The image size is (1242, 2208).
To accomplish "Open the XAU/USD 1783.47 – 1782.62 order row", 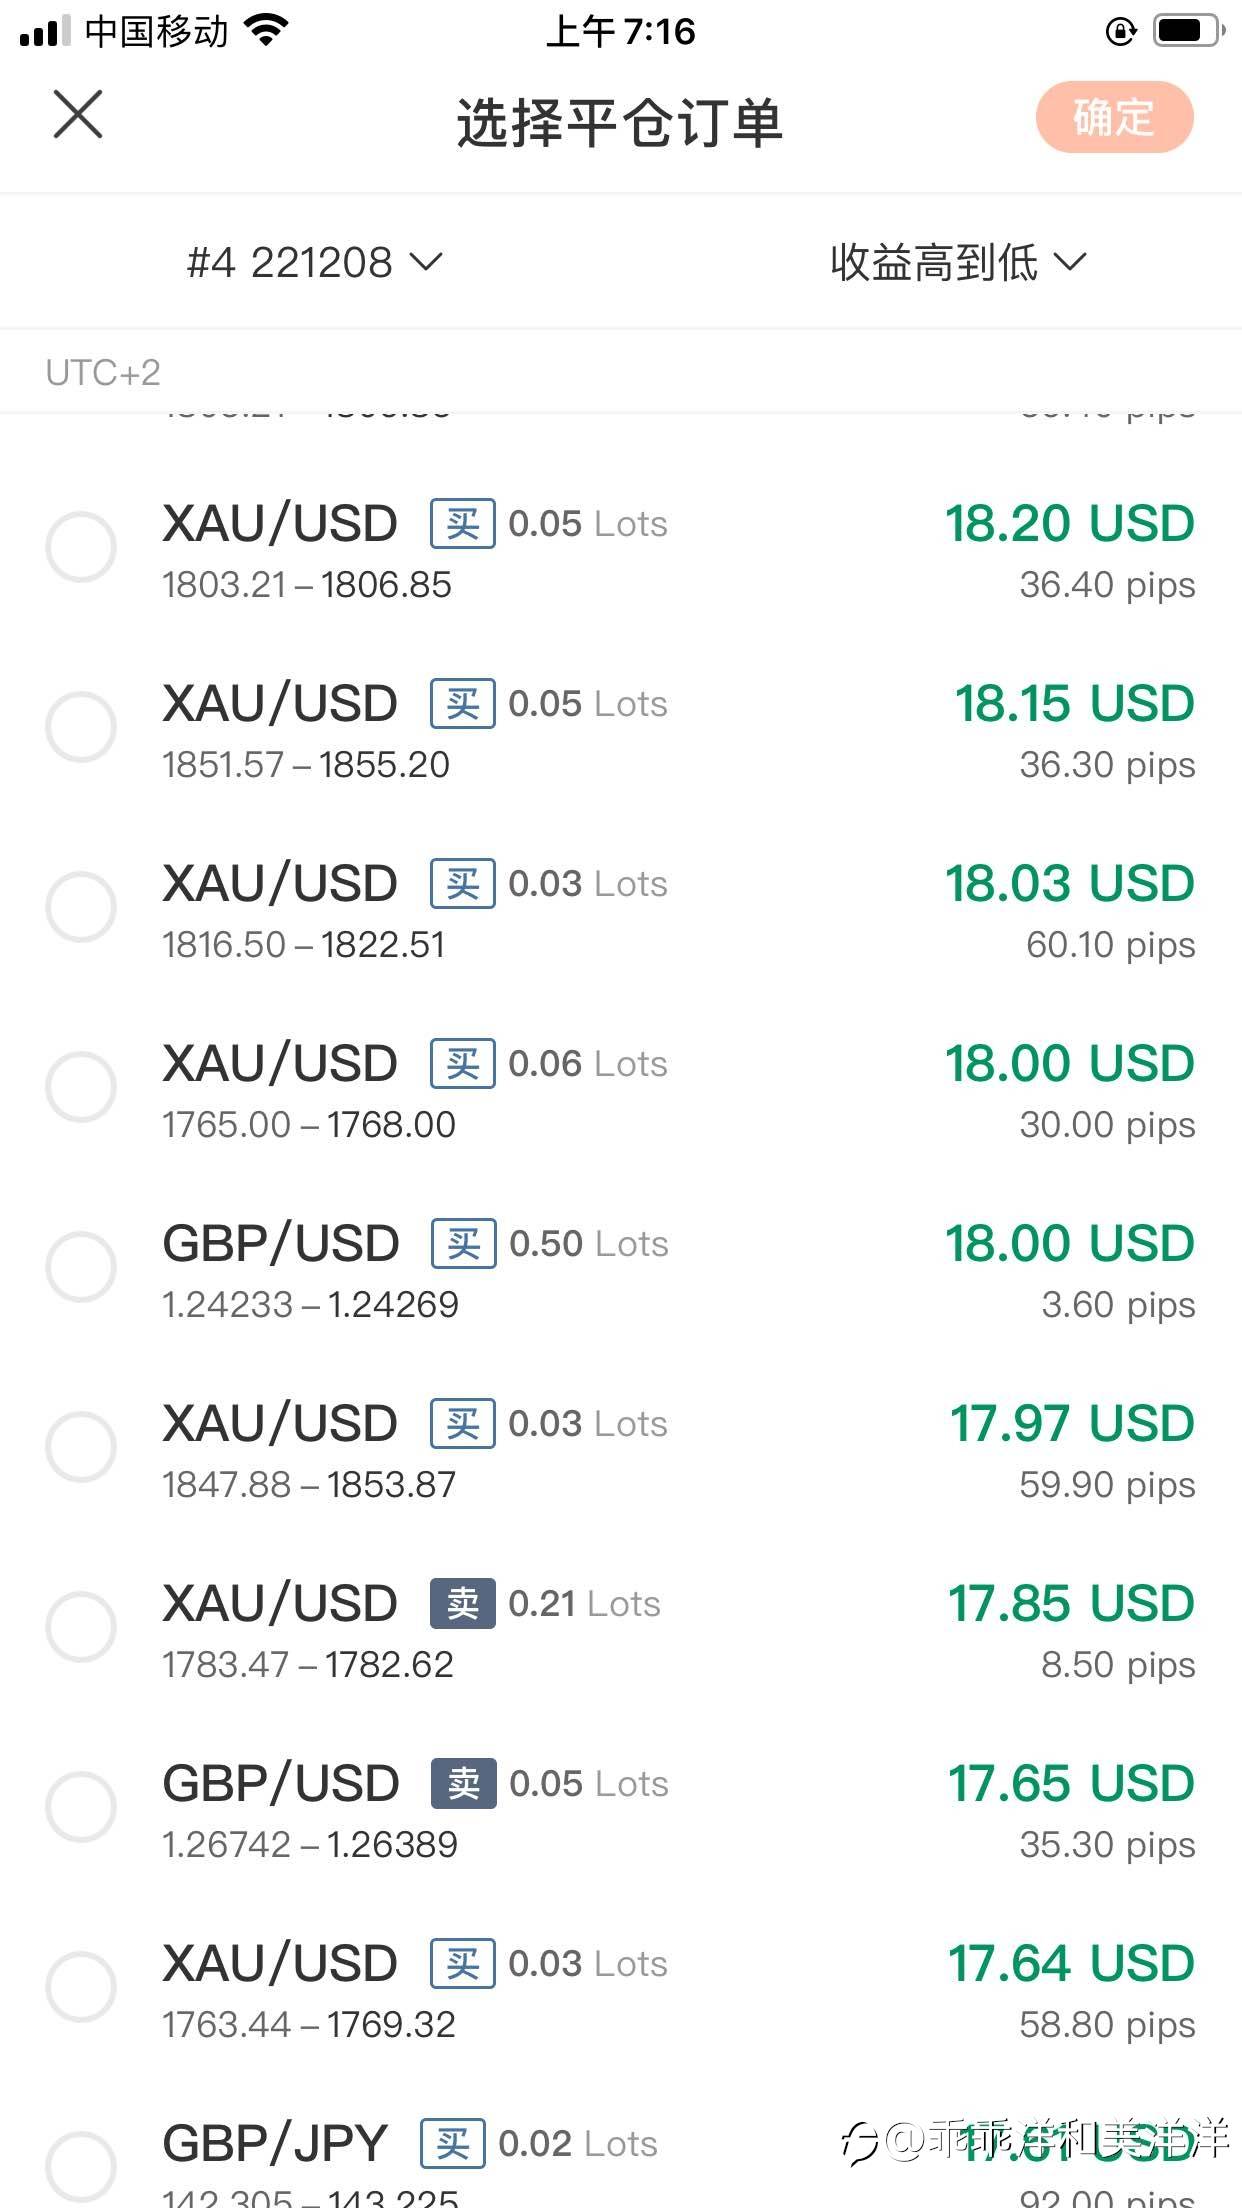I will point(621,1627).
